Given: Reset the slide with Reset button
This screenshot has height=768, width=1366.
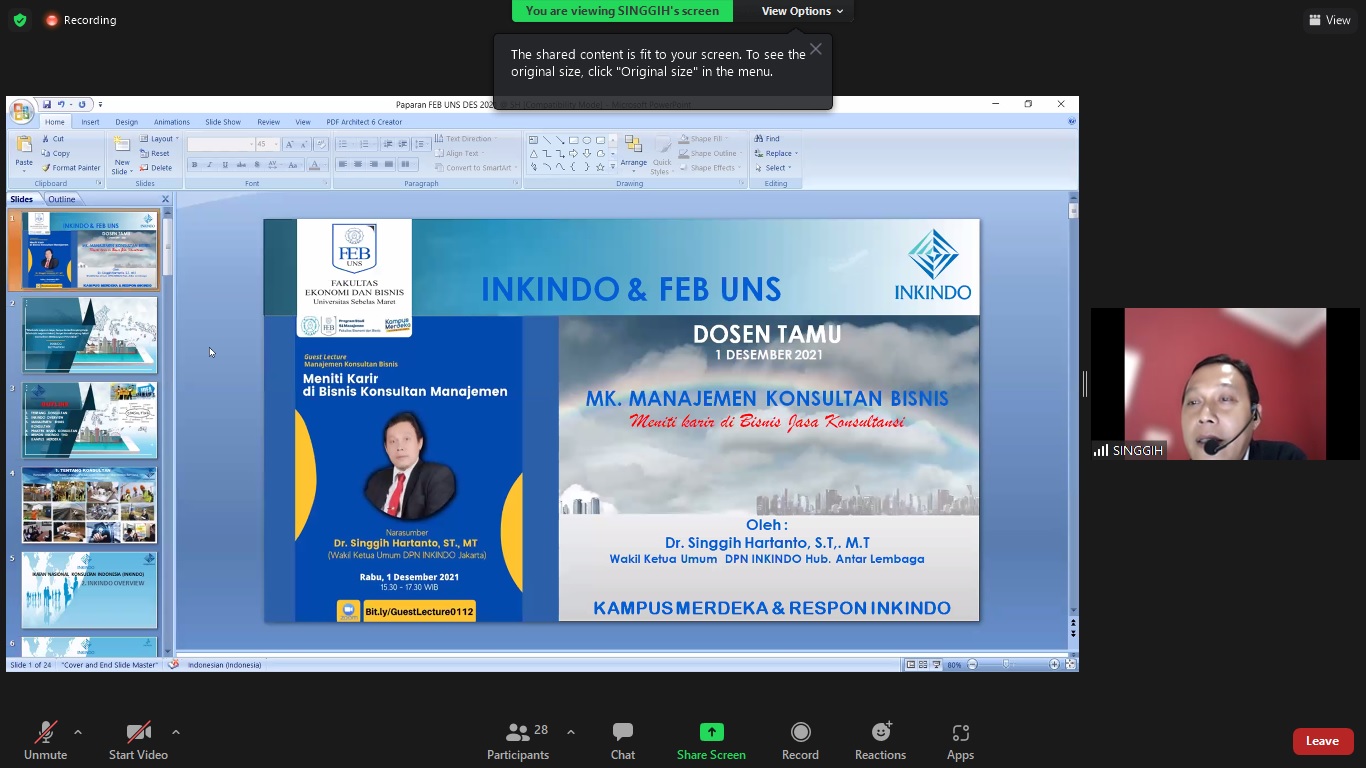Looking at the screenshot, I should (x=156, y=153).
